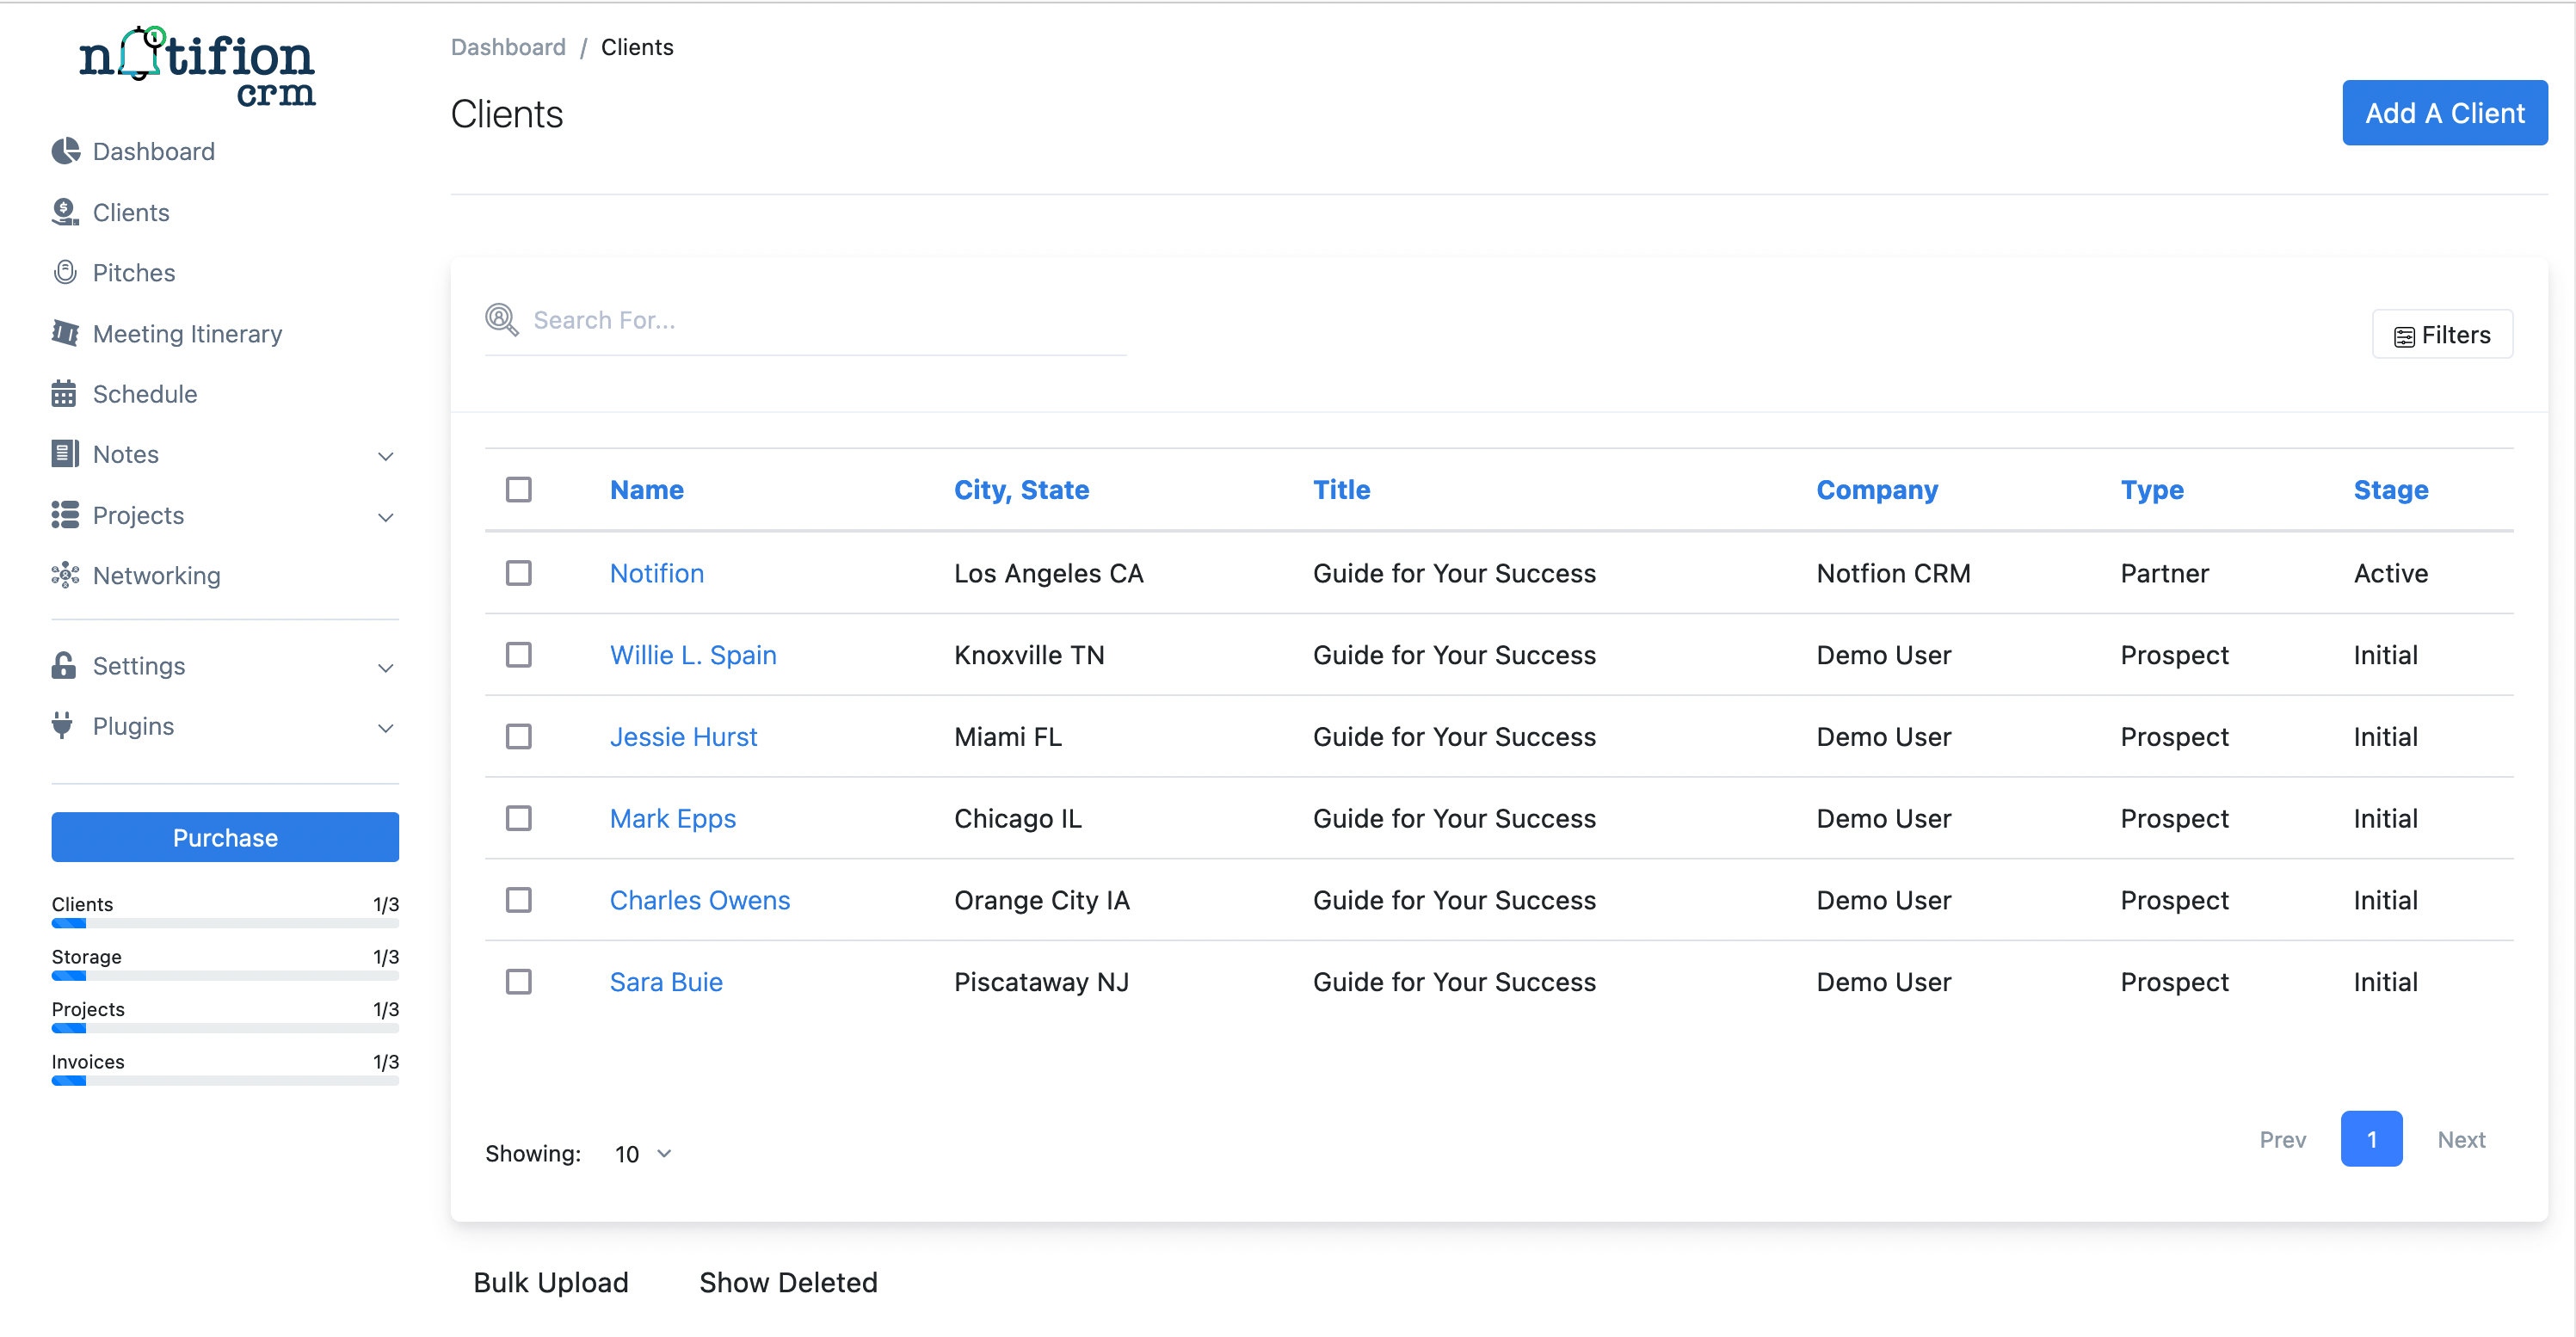
Task: Expand the Settings sidebar menu
Action: click(x=386, y=667)
